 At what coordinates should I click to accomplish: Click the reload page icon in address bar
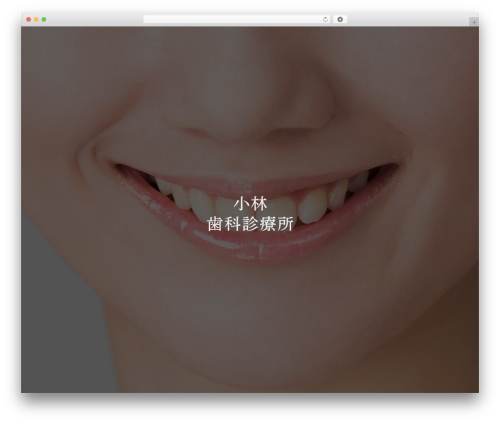click(x=325, y=20)
